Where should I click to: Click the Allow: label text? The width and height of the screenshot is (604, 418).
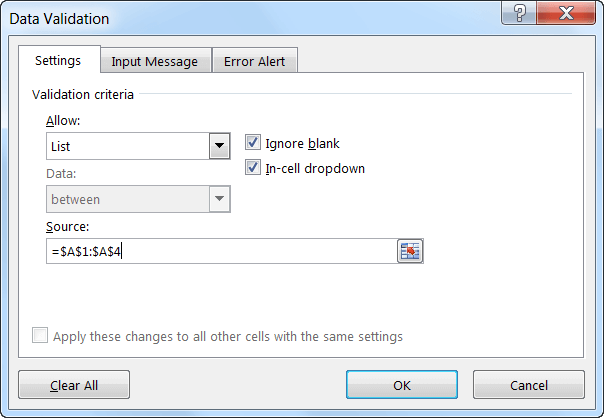(63, 121)
